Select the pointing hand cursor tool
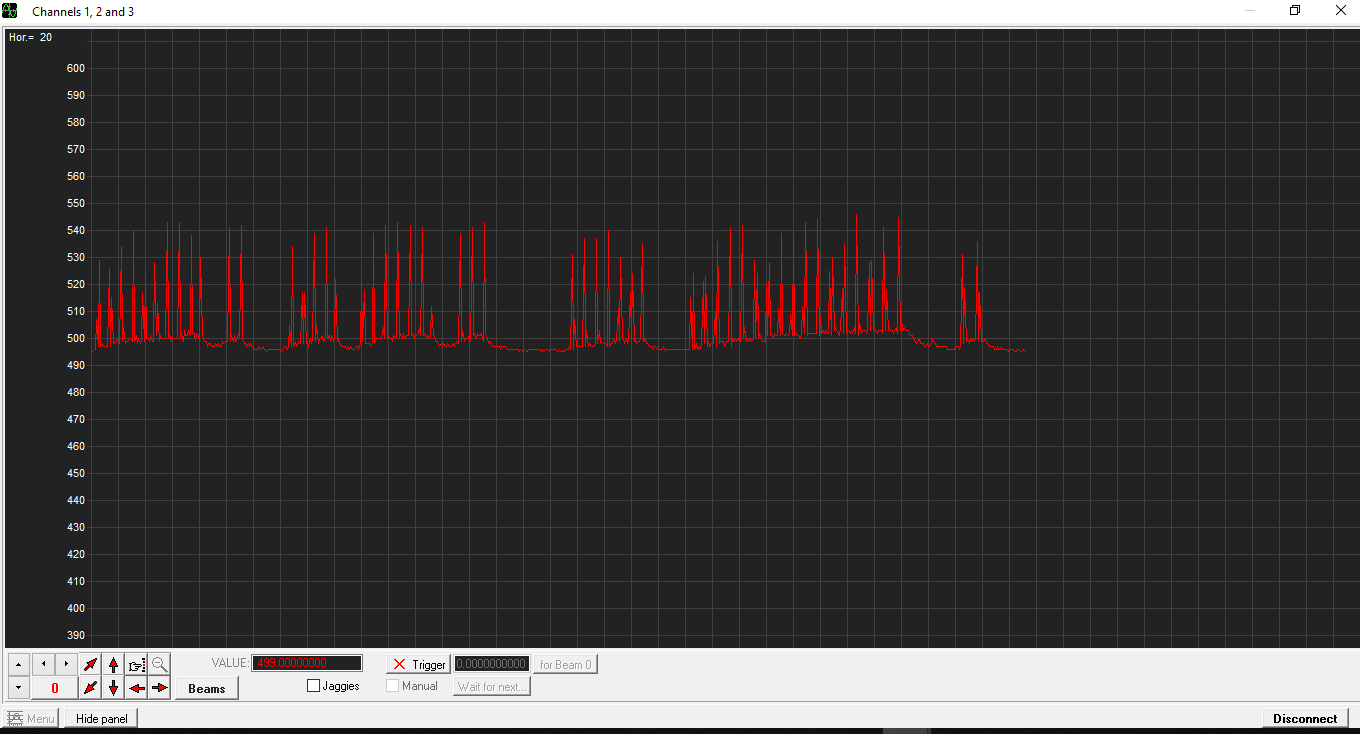Screen dimensions: 1360x734 (x=137, y=664)
